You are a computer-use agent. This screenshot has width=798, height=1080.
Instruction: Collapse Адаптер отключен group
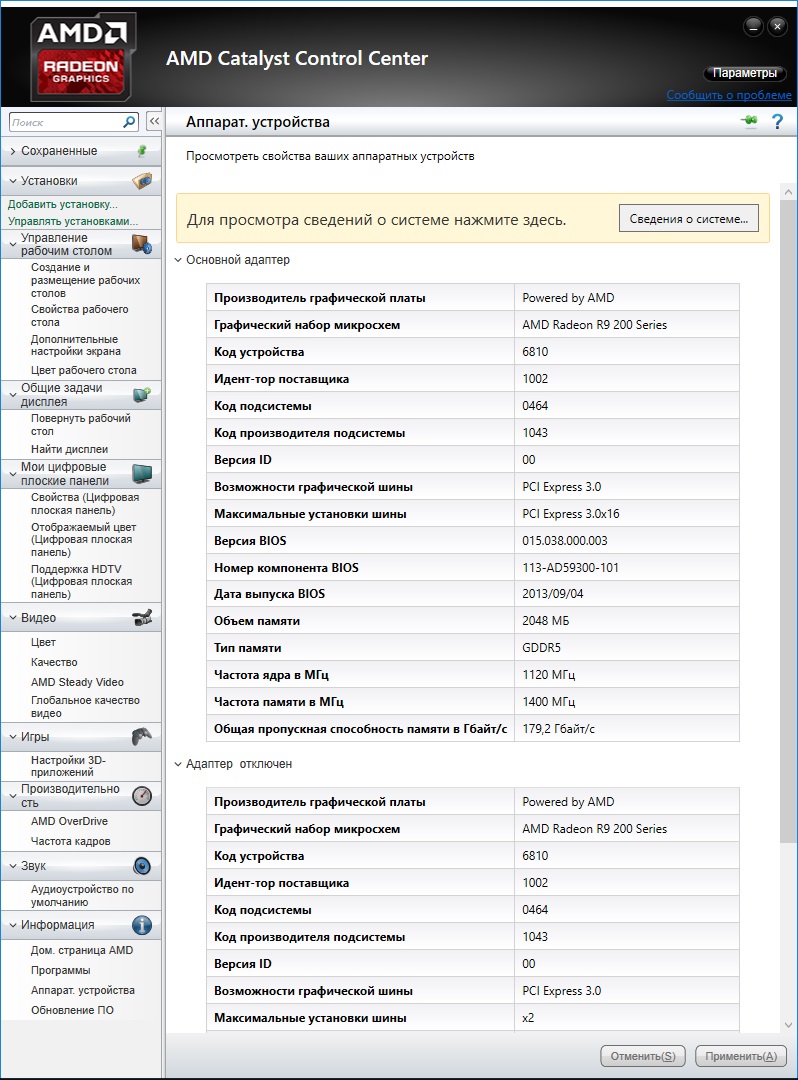(x=178, y=765)
